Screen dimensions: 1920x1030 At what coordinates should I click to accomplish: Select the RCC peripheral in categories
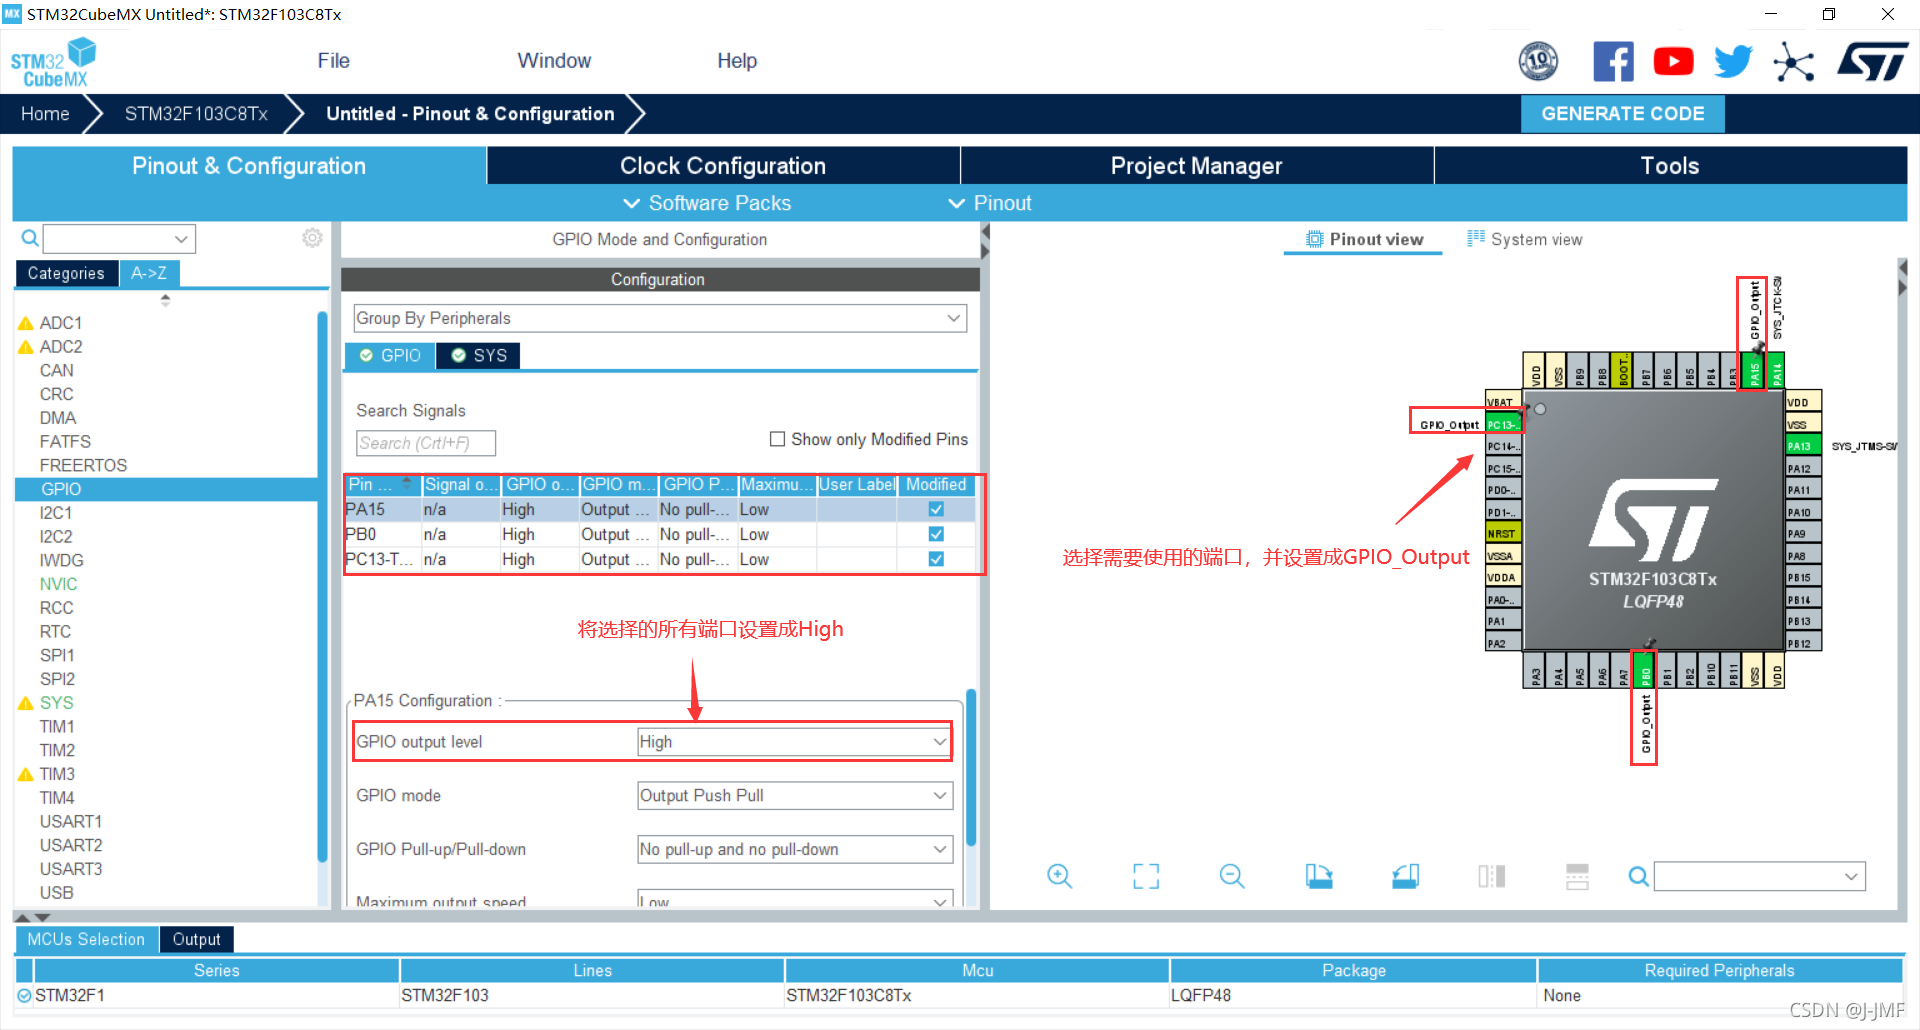56,608
